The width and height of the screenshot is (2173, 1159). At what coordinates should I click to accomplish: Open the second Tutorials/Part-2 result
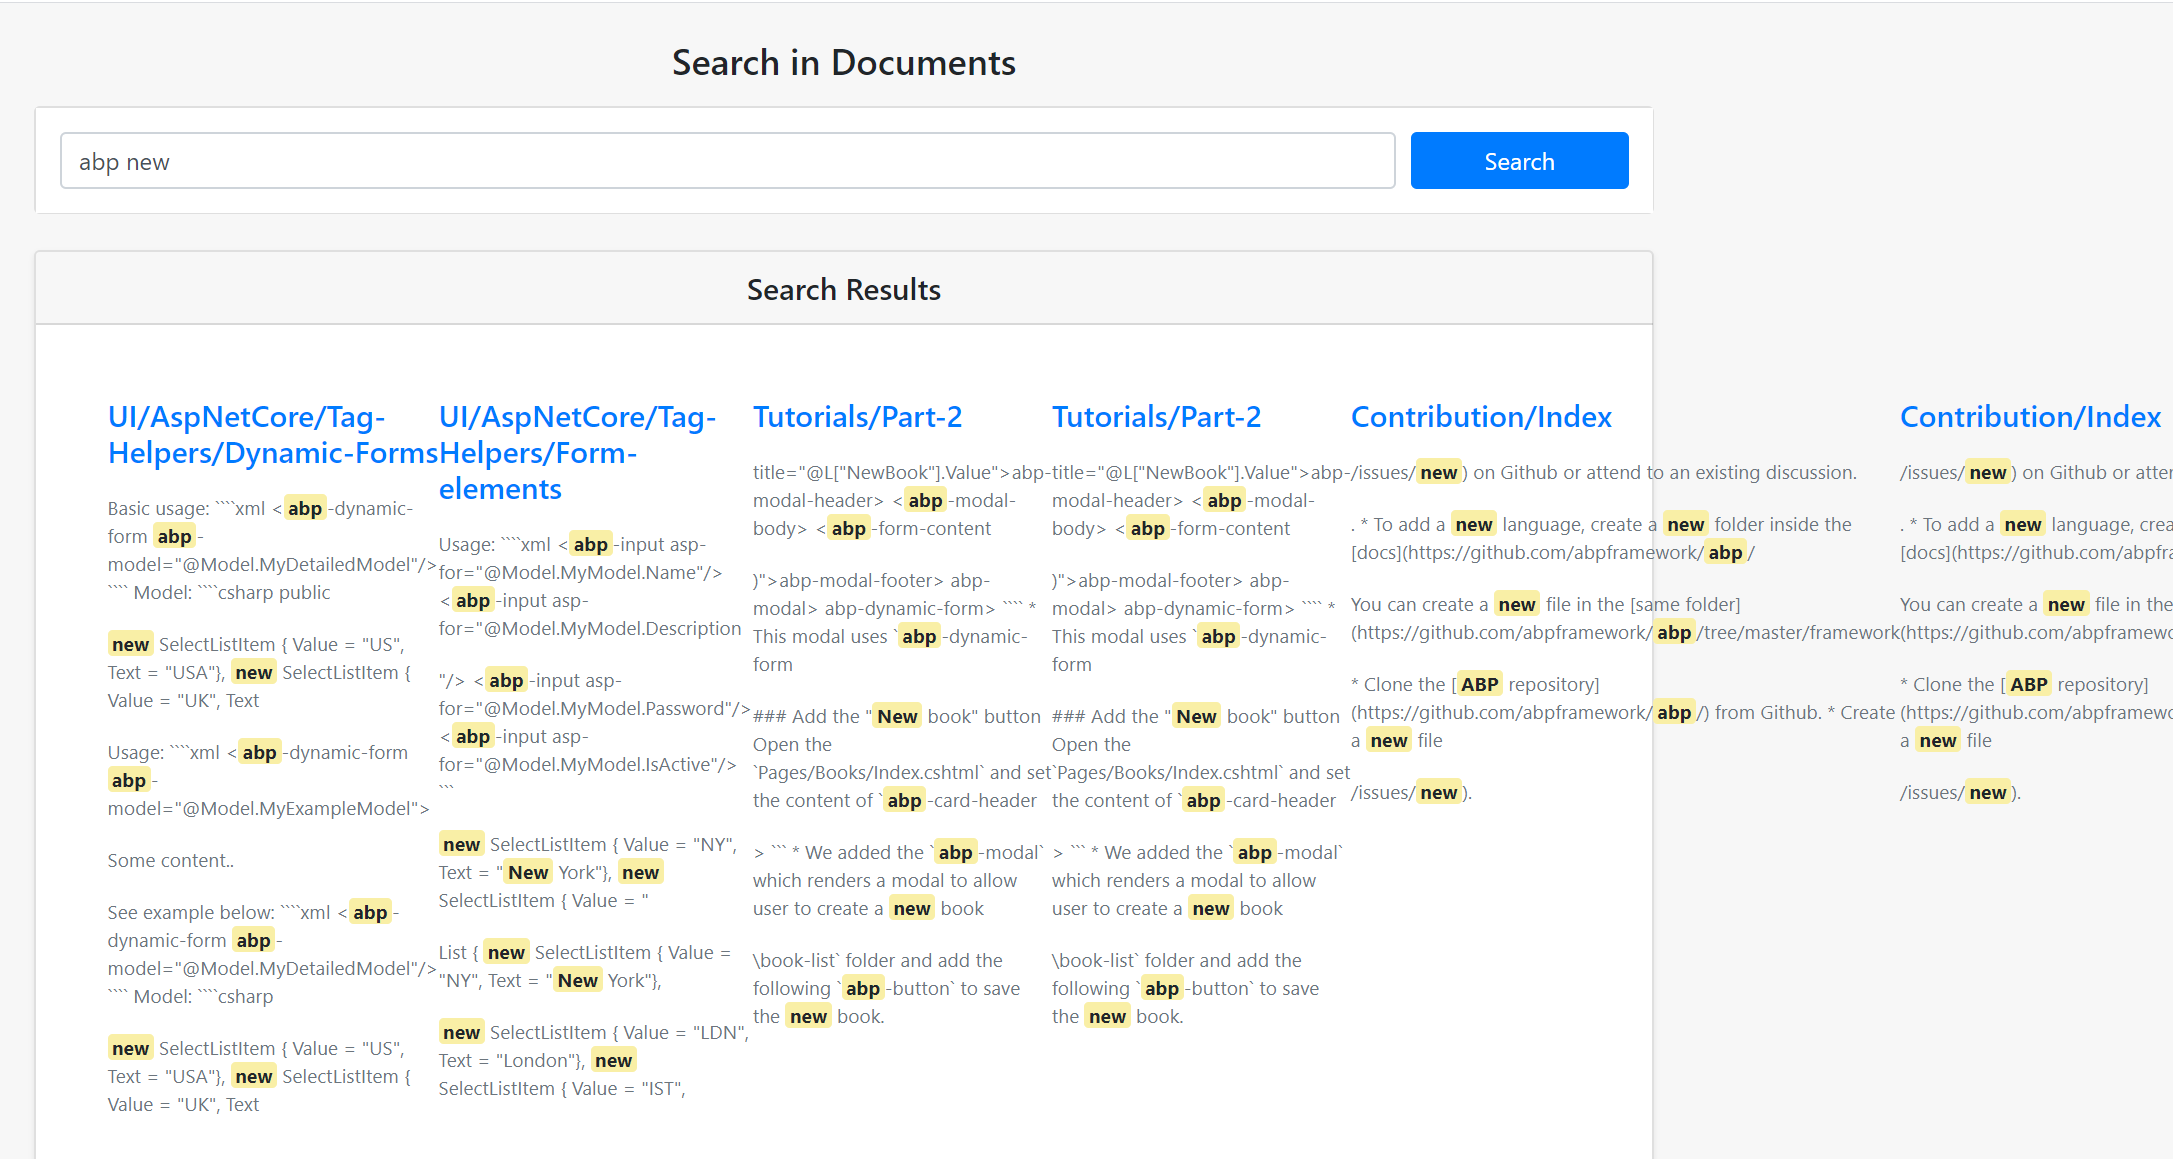point(1157,416)
